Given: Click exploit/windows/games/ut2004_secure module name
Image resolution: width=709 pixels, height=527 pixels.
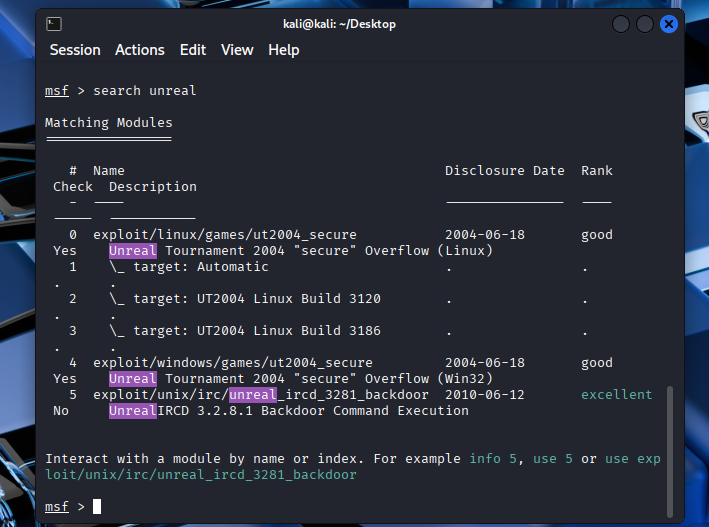Looking at the screenshot, I should point(233,363).
